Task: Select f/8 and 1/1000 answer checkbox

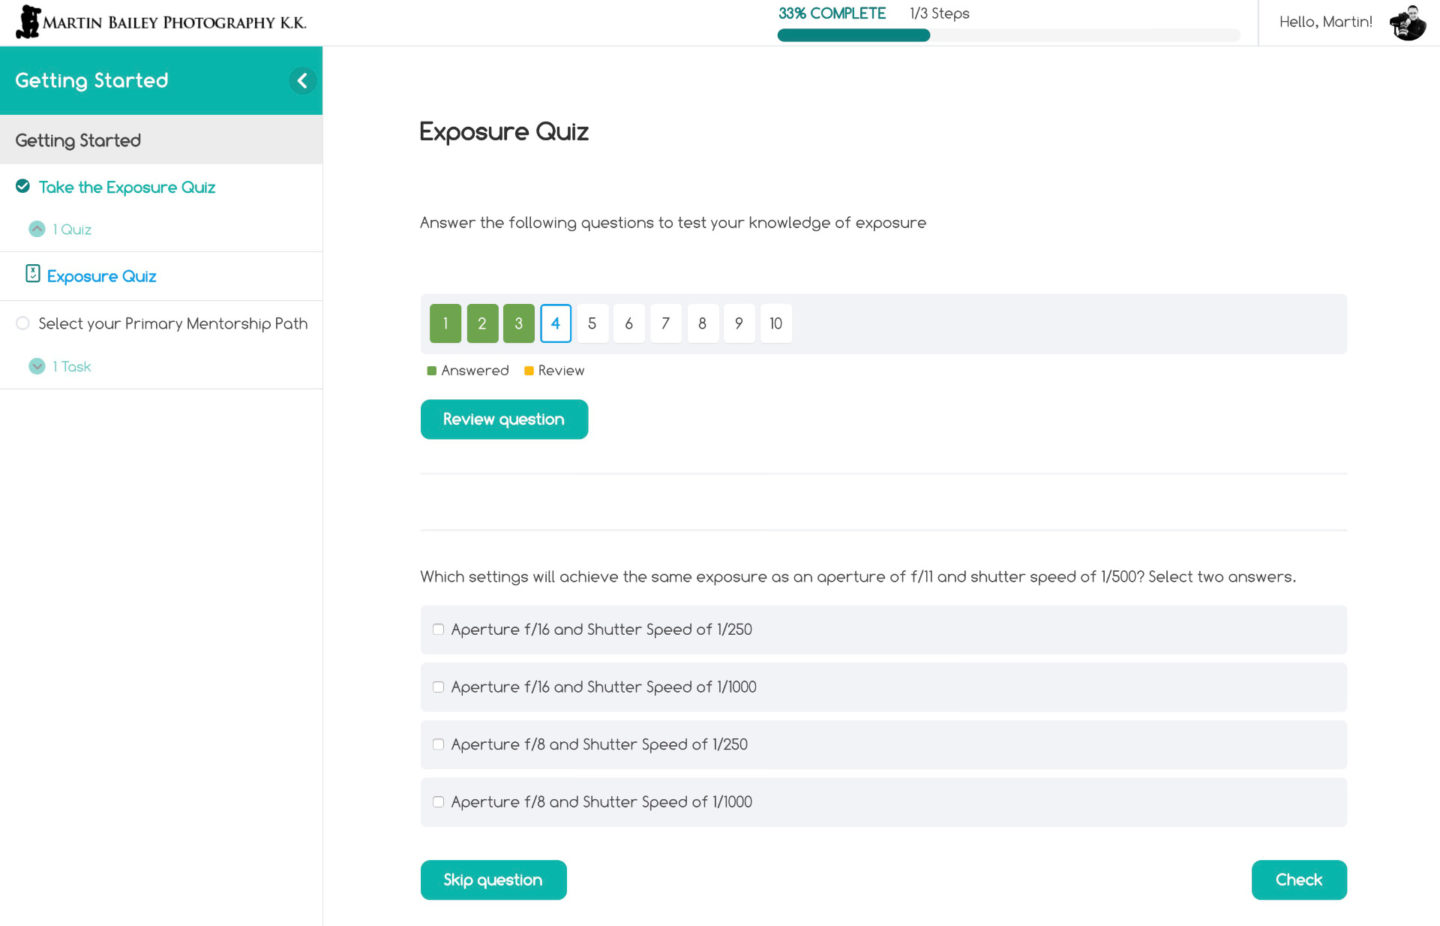Action: (438, 802)
